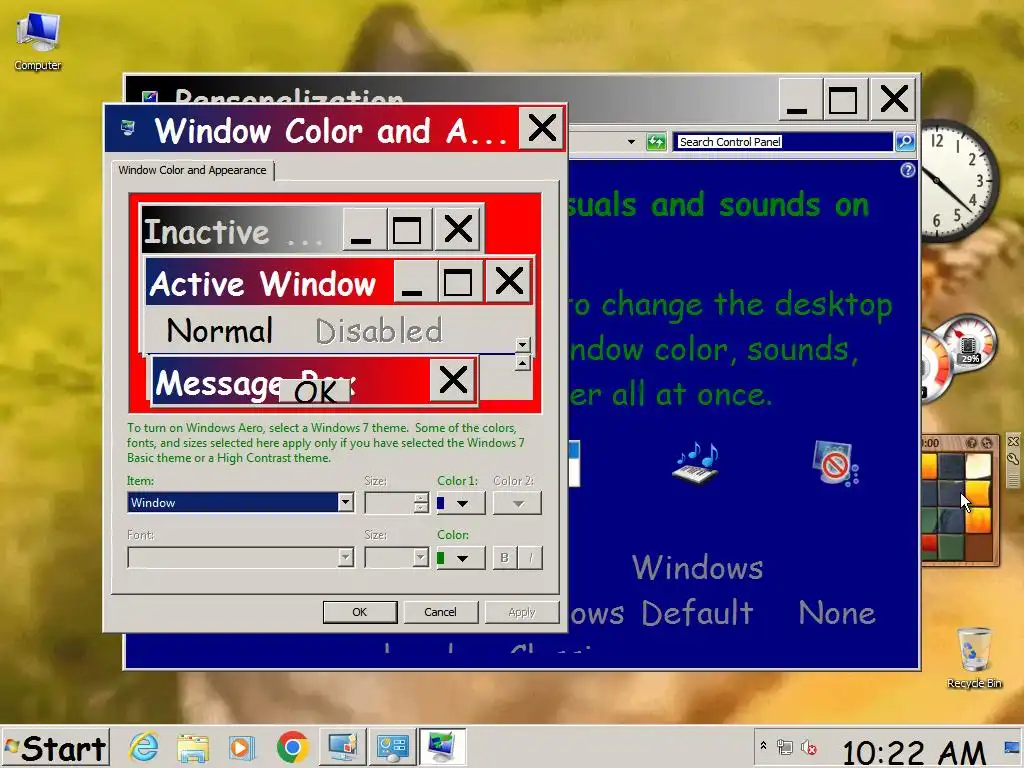1024x768 pixels.
Task: Click the Personalization window title icon
Action: [x=150, y=97]
